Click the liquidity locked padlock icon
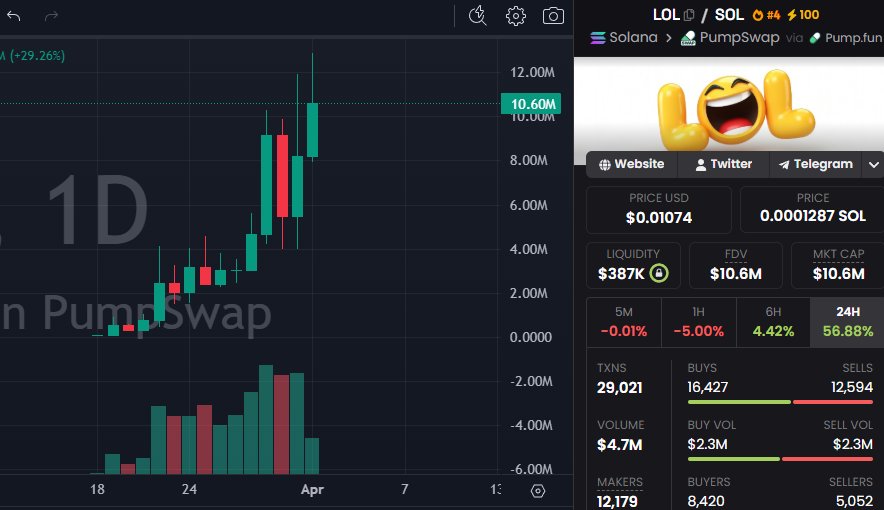884x510 pixels. tap(658, 273)
